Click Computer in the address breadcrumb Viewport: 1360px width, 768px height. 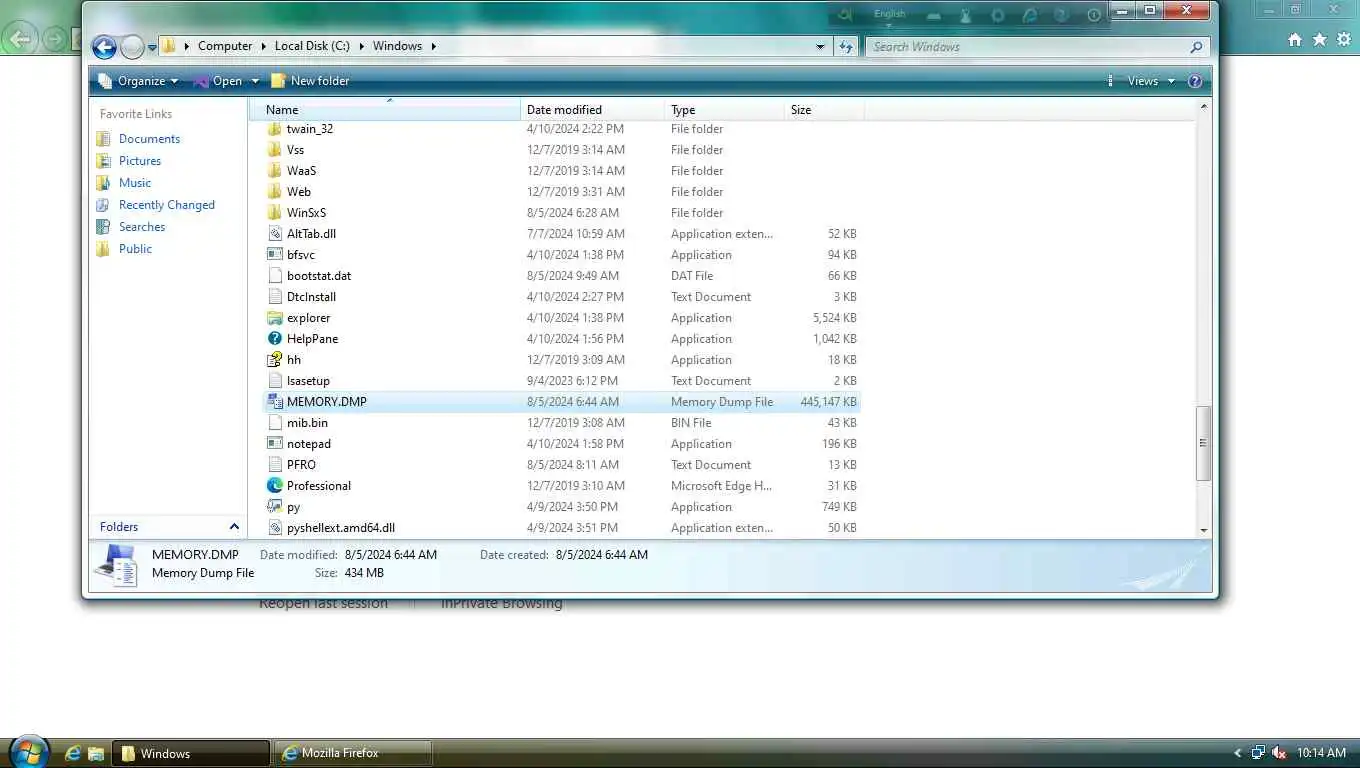(x=225, y=46)
